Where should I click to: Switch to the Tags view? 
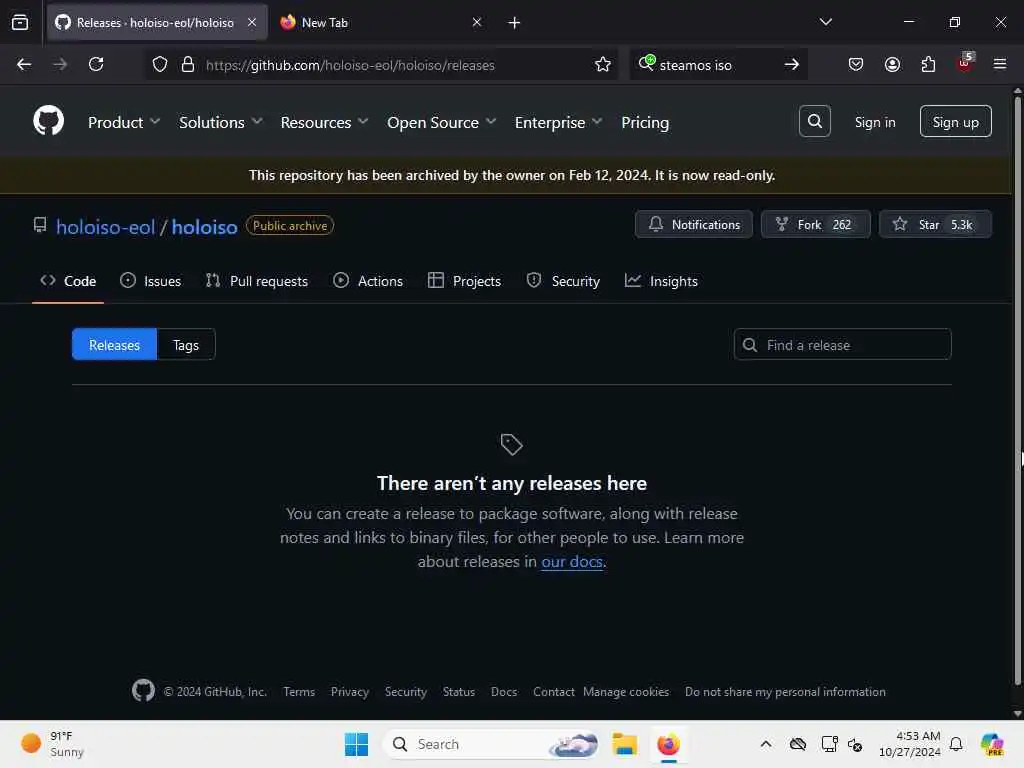(186, 344)
